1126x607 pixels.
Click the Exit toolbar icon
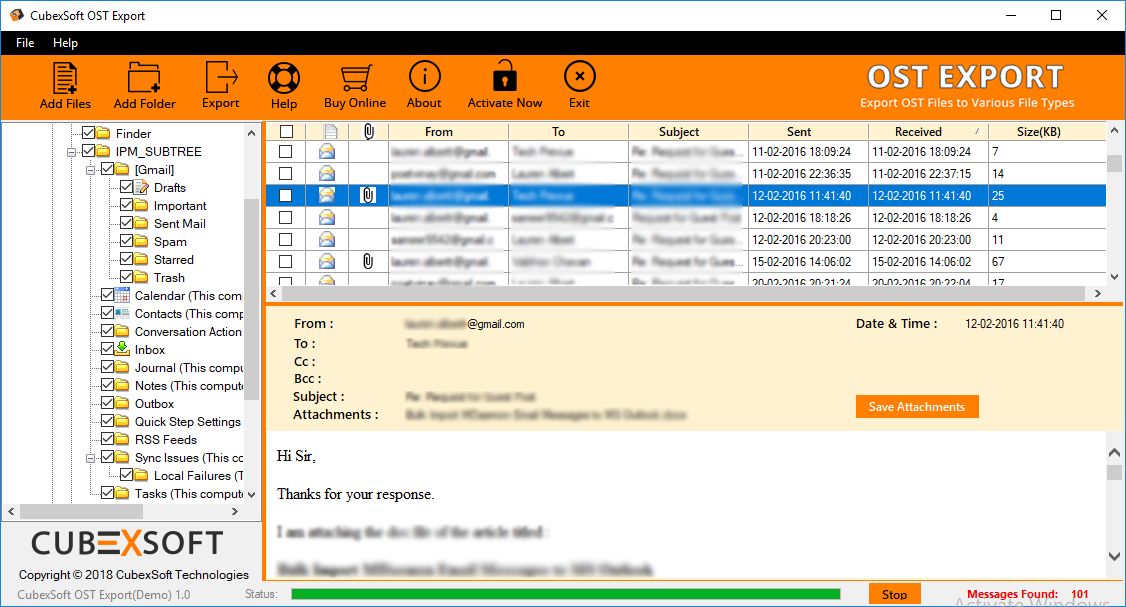click(580, 77)
